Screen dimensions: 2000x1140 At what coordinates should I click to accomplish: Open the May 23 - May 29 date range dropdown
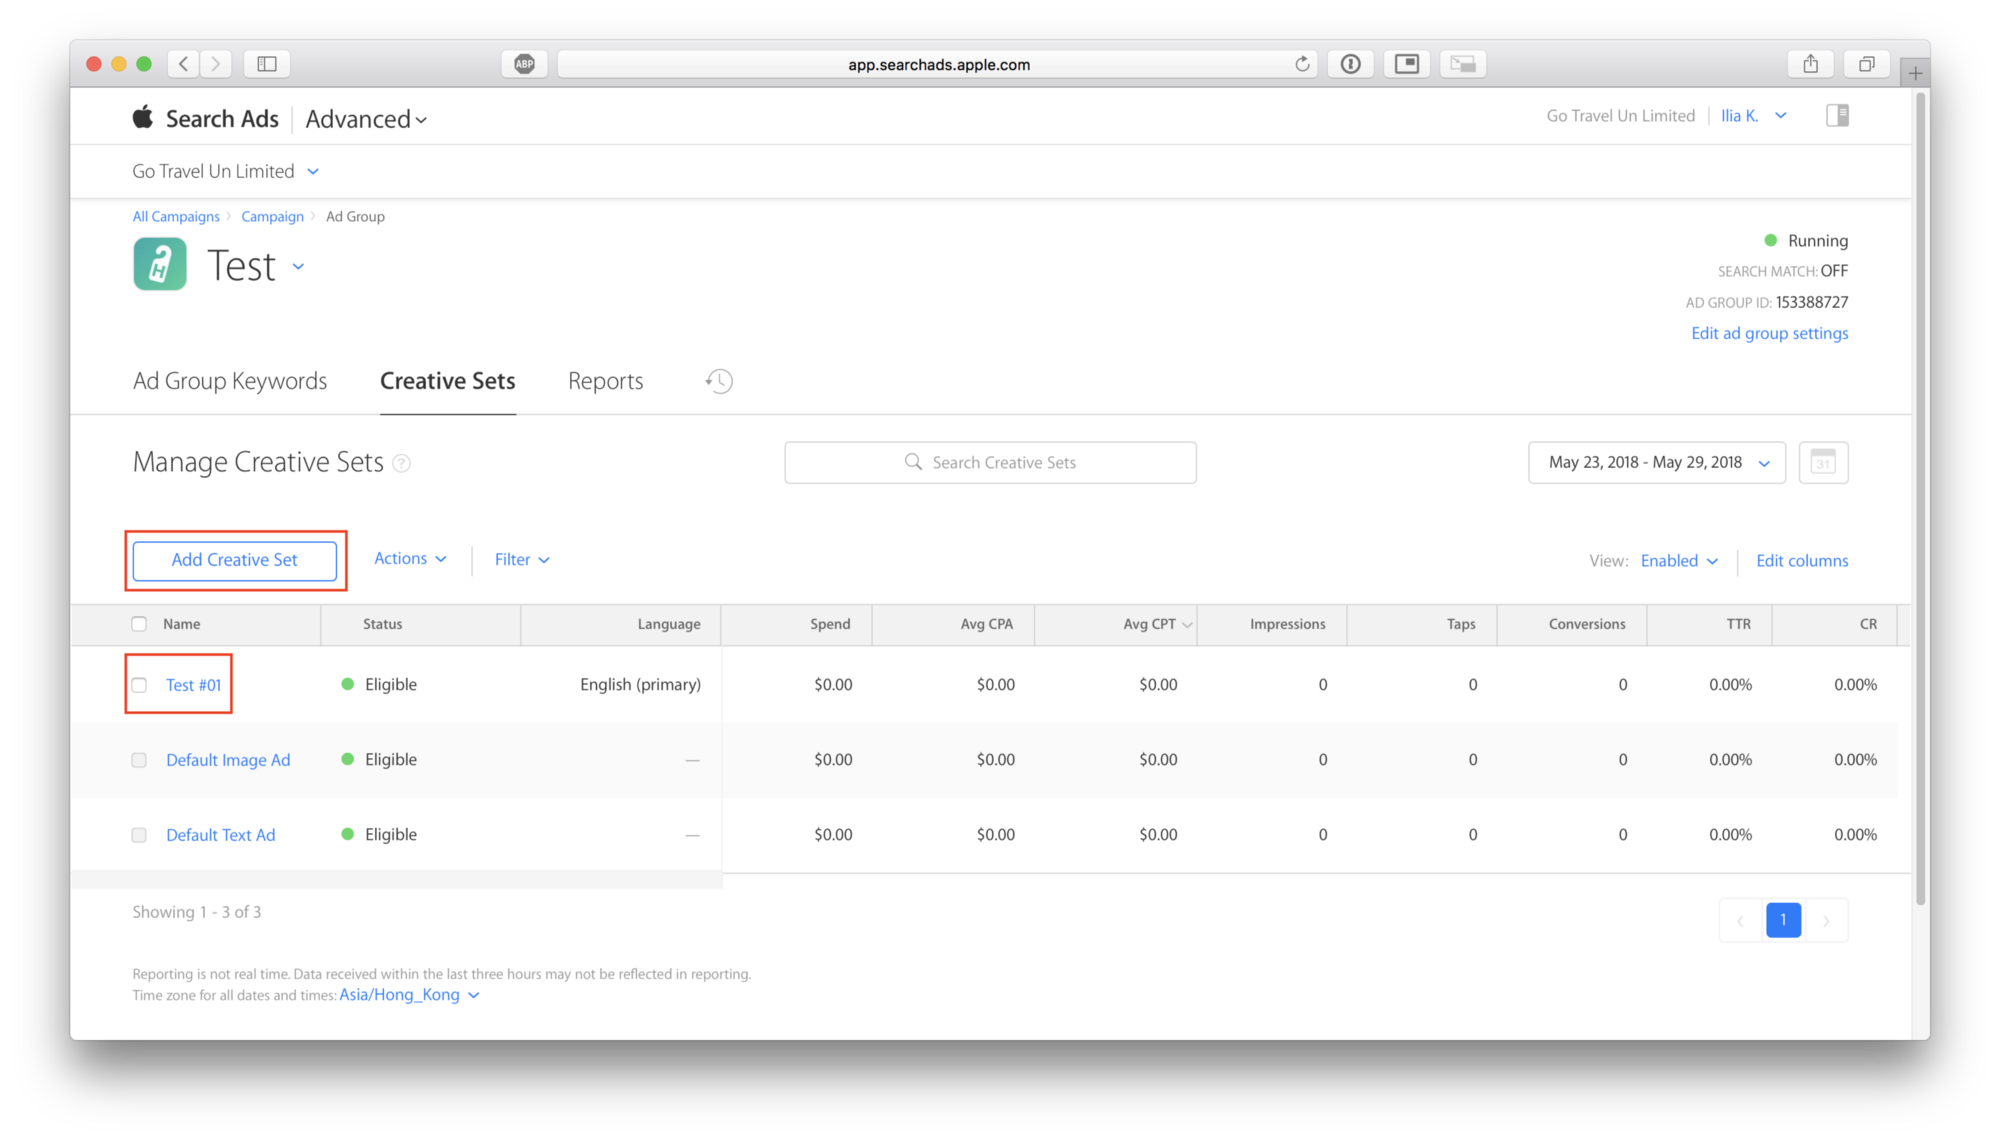(1656, 463)
